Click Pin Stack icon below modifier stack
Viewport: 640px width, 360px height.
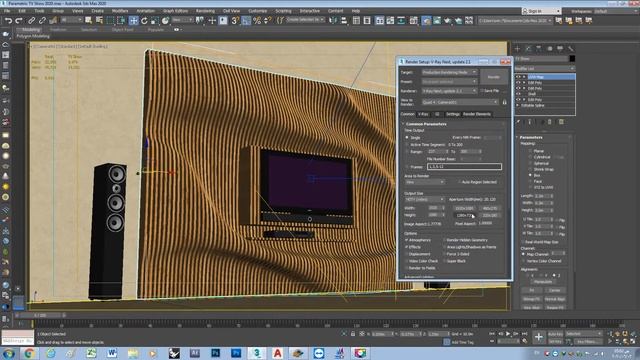coord(518,122)
